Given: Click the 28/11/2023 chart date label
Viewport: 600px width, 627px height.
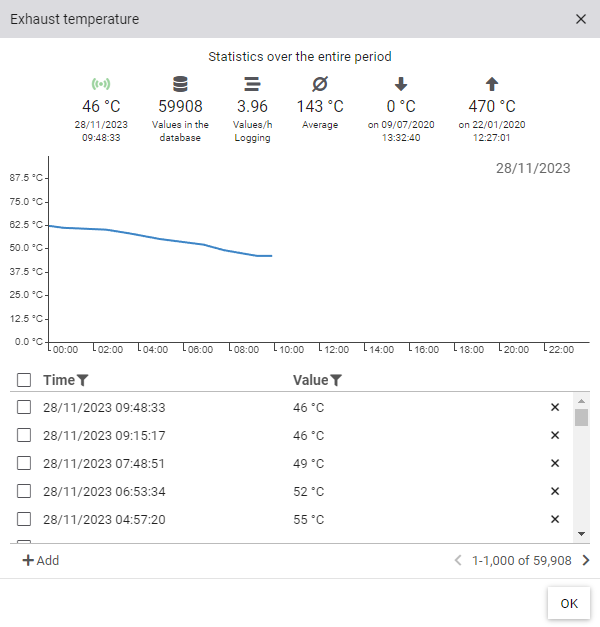Looking at the screenshot, I should coord(533,168).
